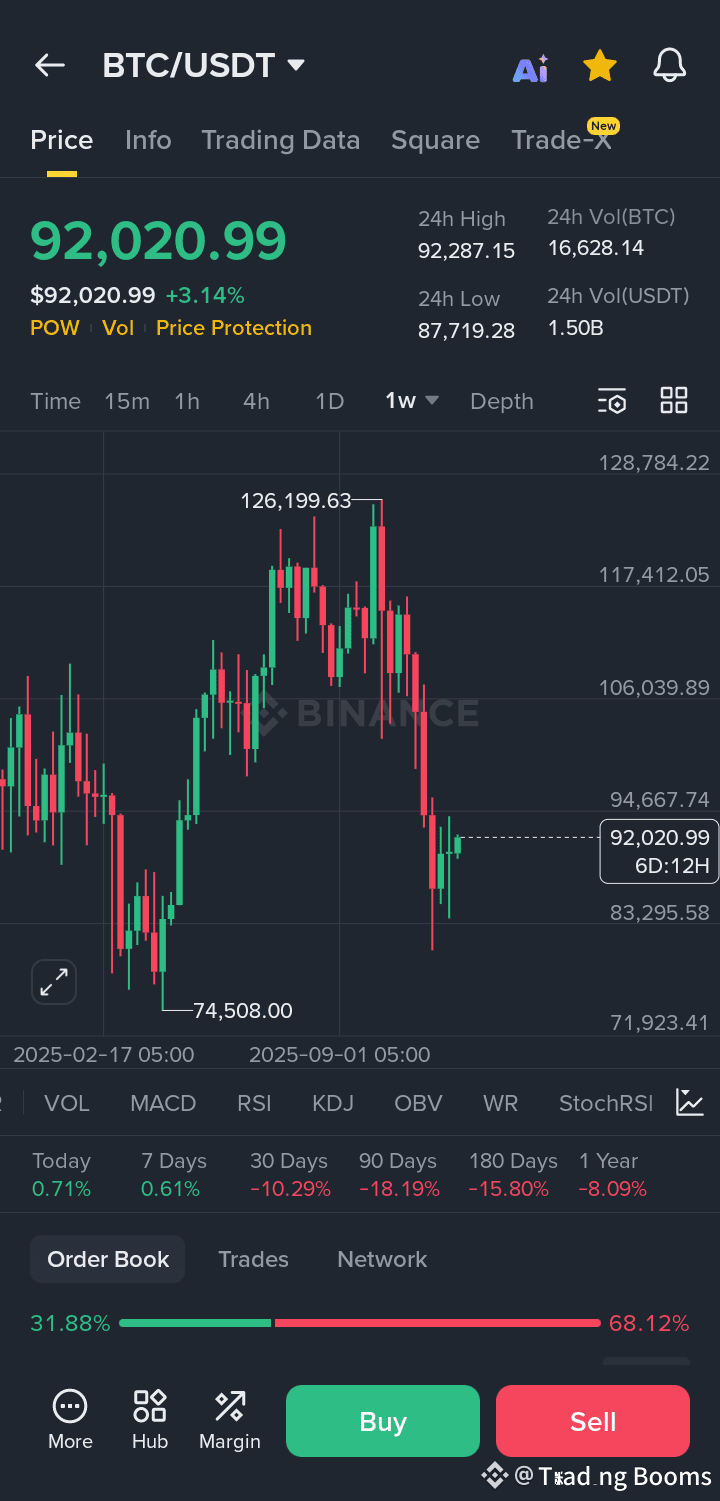Tap the red Sell button
Screen dimensions: 720x1501
click(593, 1421)
